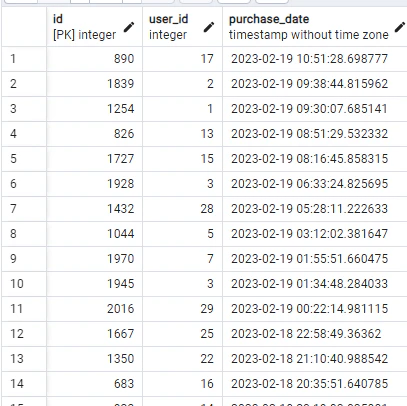Click the id cell 683
The image size is (407, 406).
coord(94,384)
